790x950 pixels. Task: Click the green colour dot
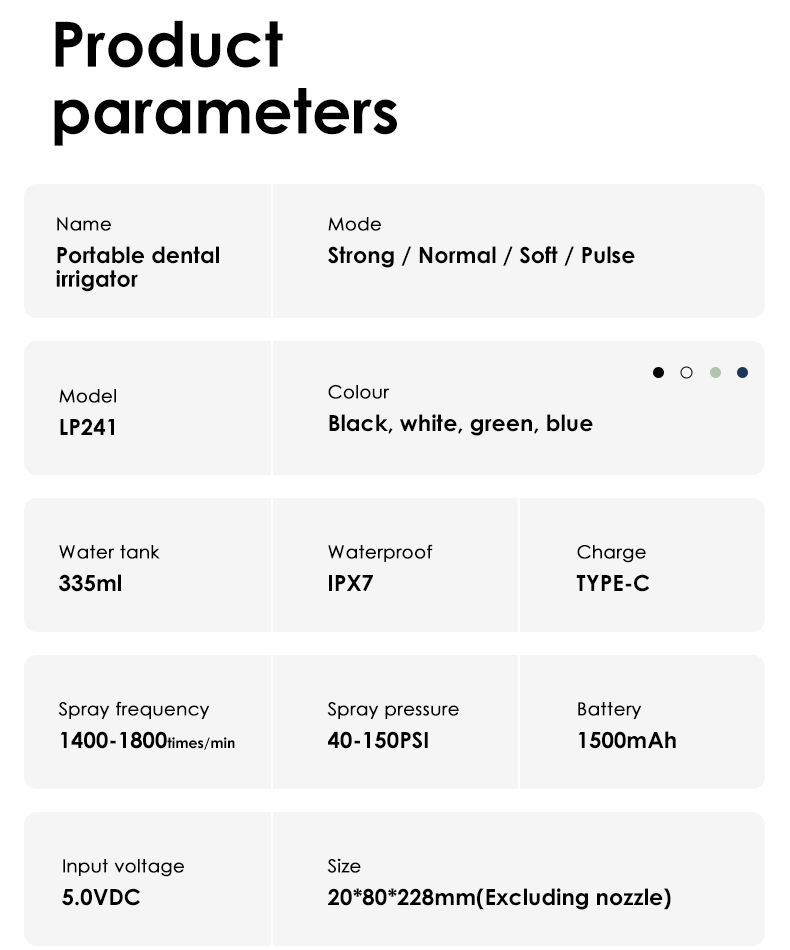pyautogui.click(x=715, y=372)
